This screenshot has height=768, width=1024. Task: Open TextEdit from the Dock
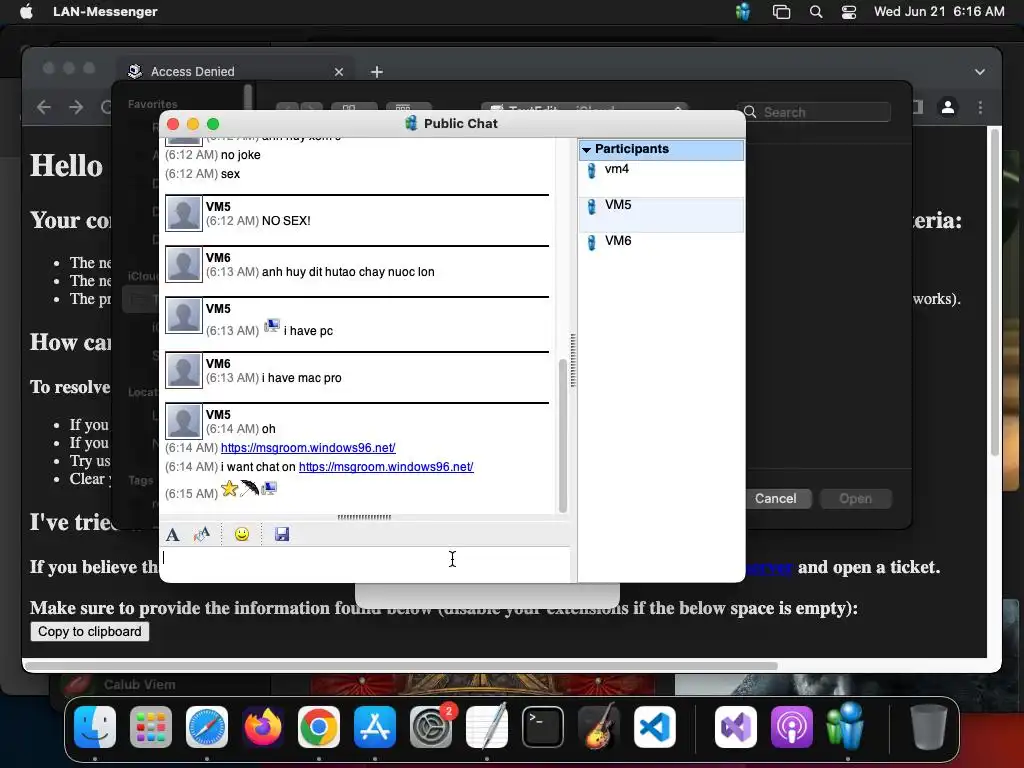pos(487,727)
